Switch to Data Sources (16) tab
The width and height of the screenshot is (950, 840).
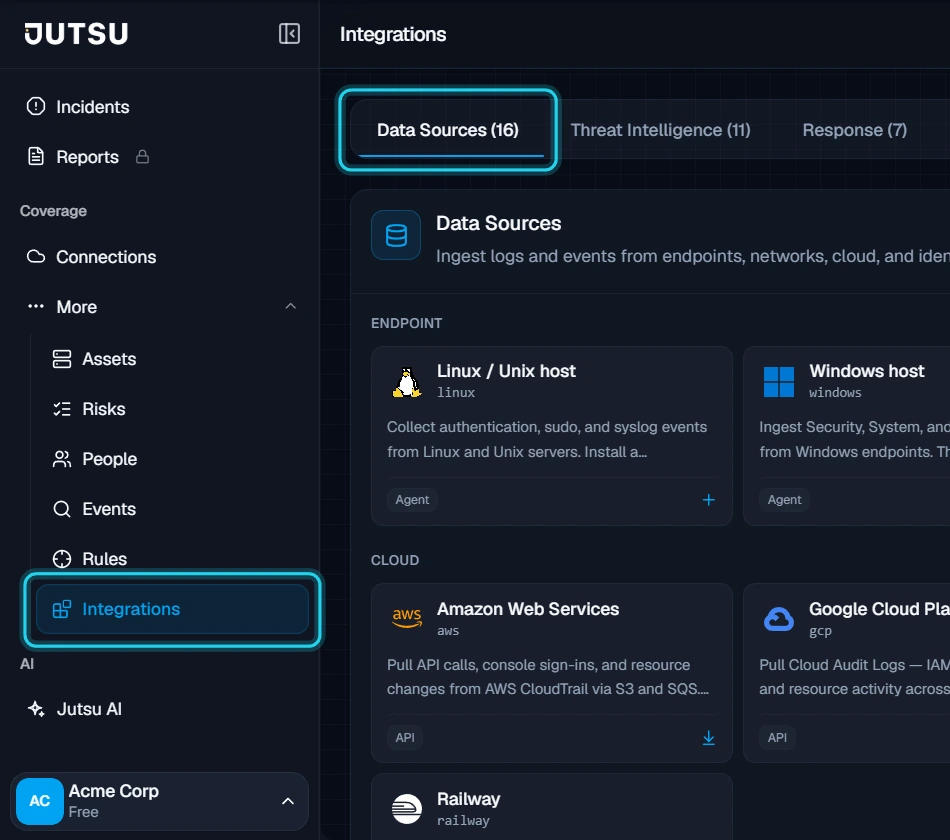coord(448,130)
